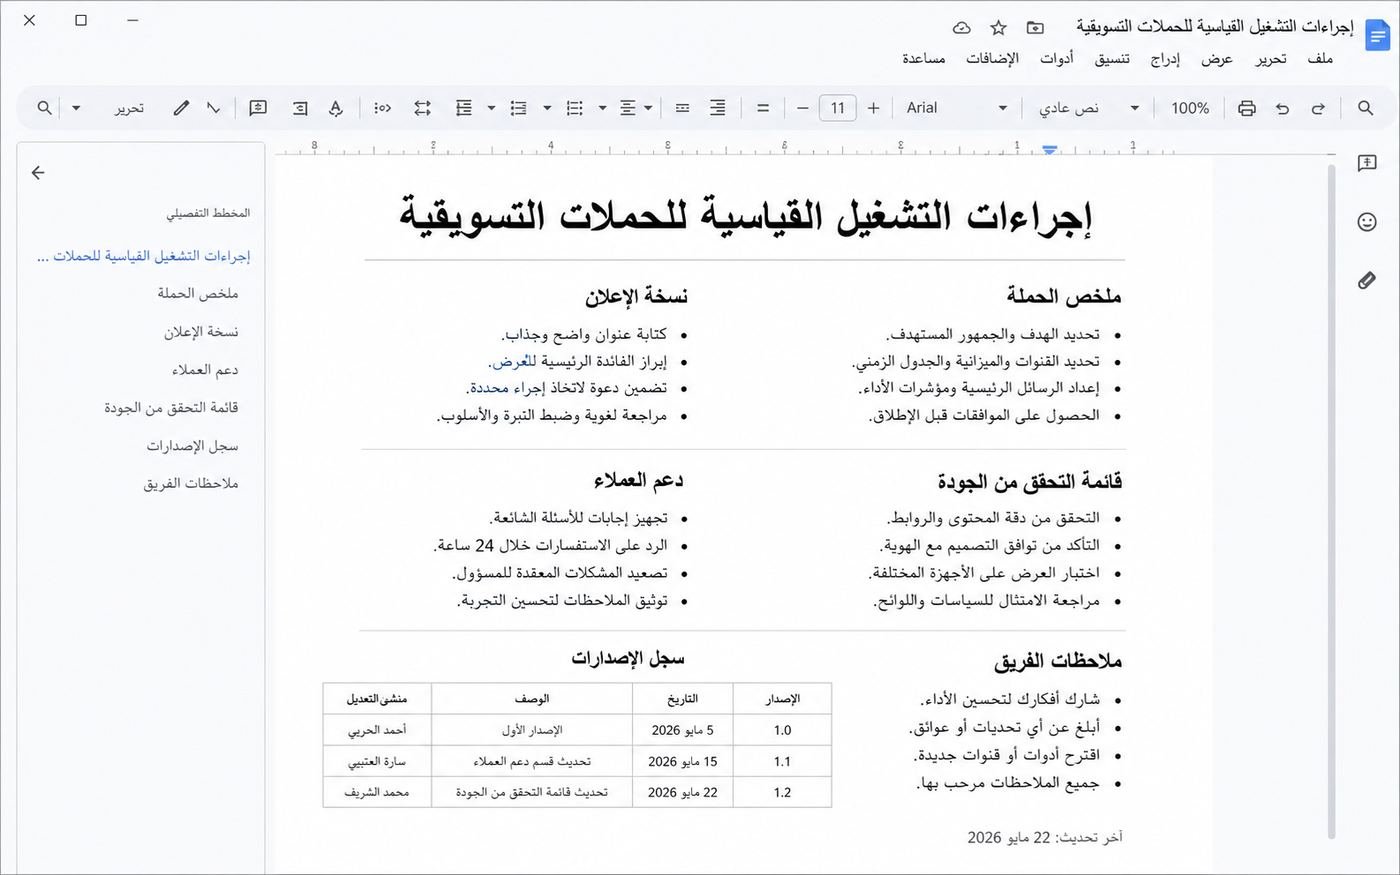Click the blue indent marker on the ruler
The width and height of the screenshot is (1400, 875).
click(x=1049, y=150)
